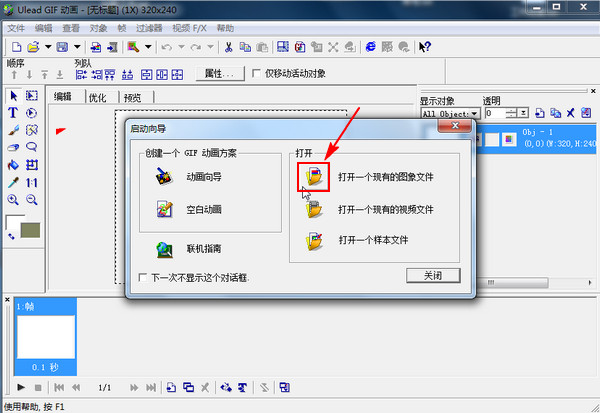
Task: Click the Undo arrow icon
Action: point(166,47)
